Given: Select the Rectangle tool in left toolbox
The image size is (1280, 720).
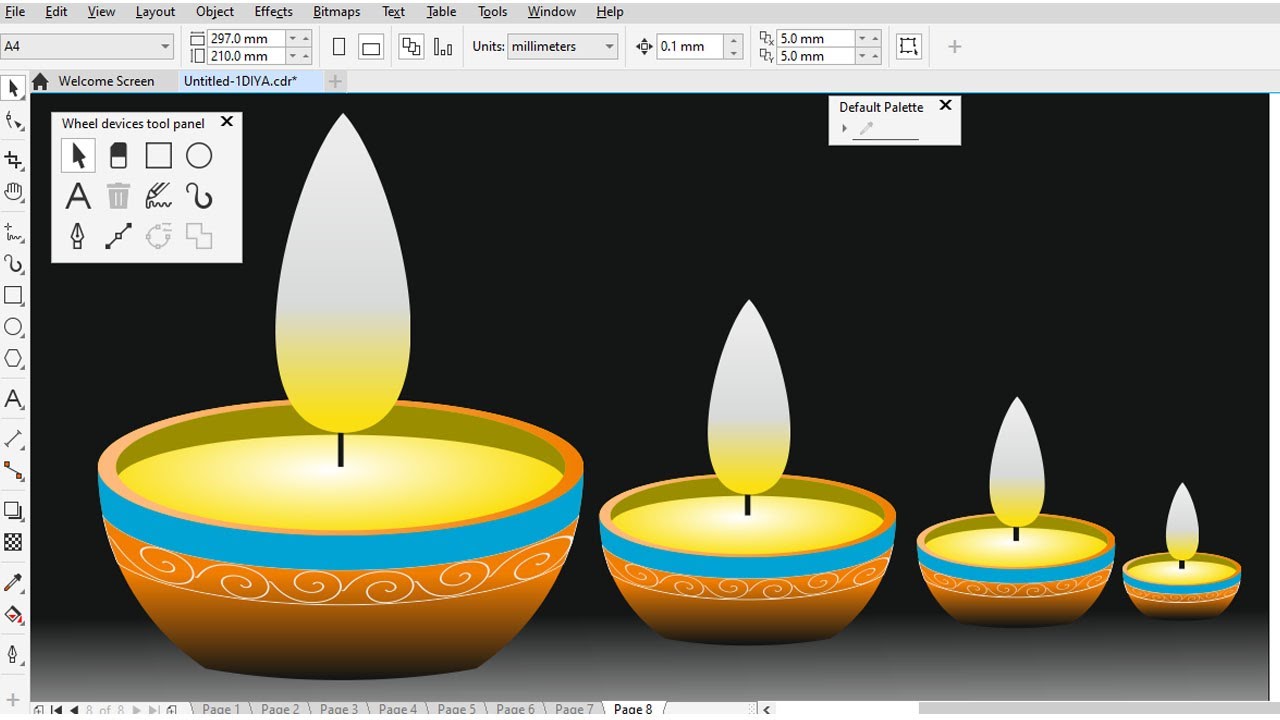Looking at the screenshot, I should tap(13, 296).
